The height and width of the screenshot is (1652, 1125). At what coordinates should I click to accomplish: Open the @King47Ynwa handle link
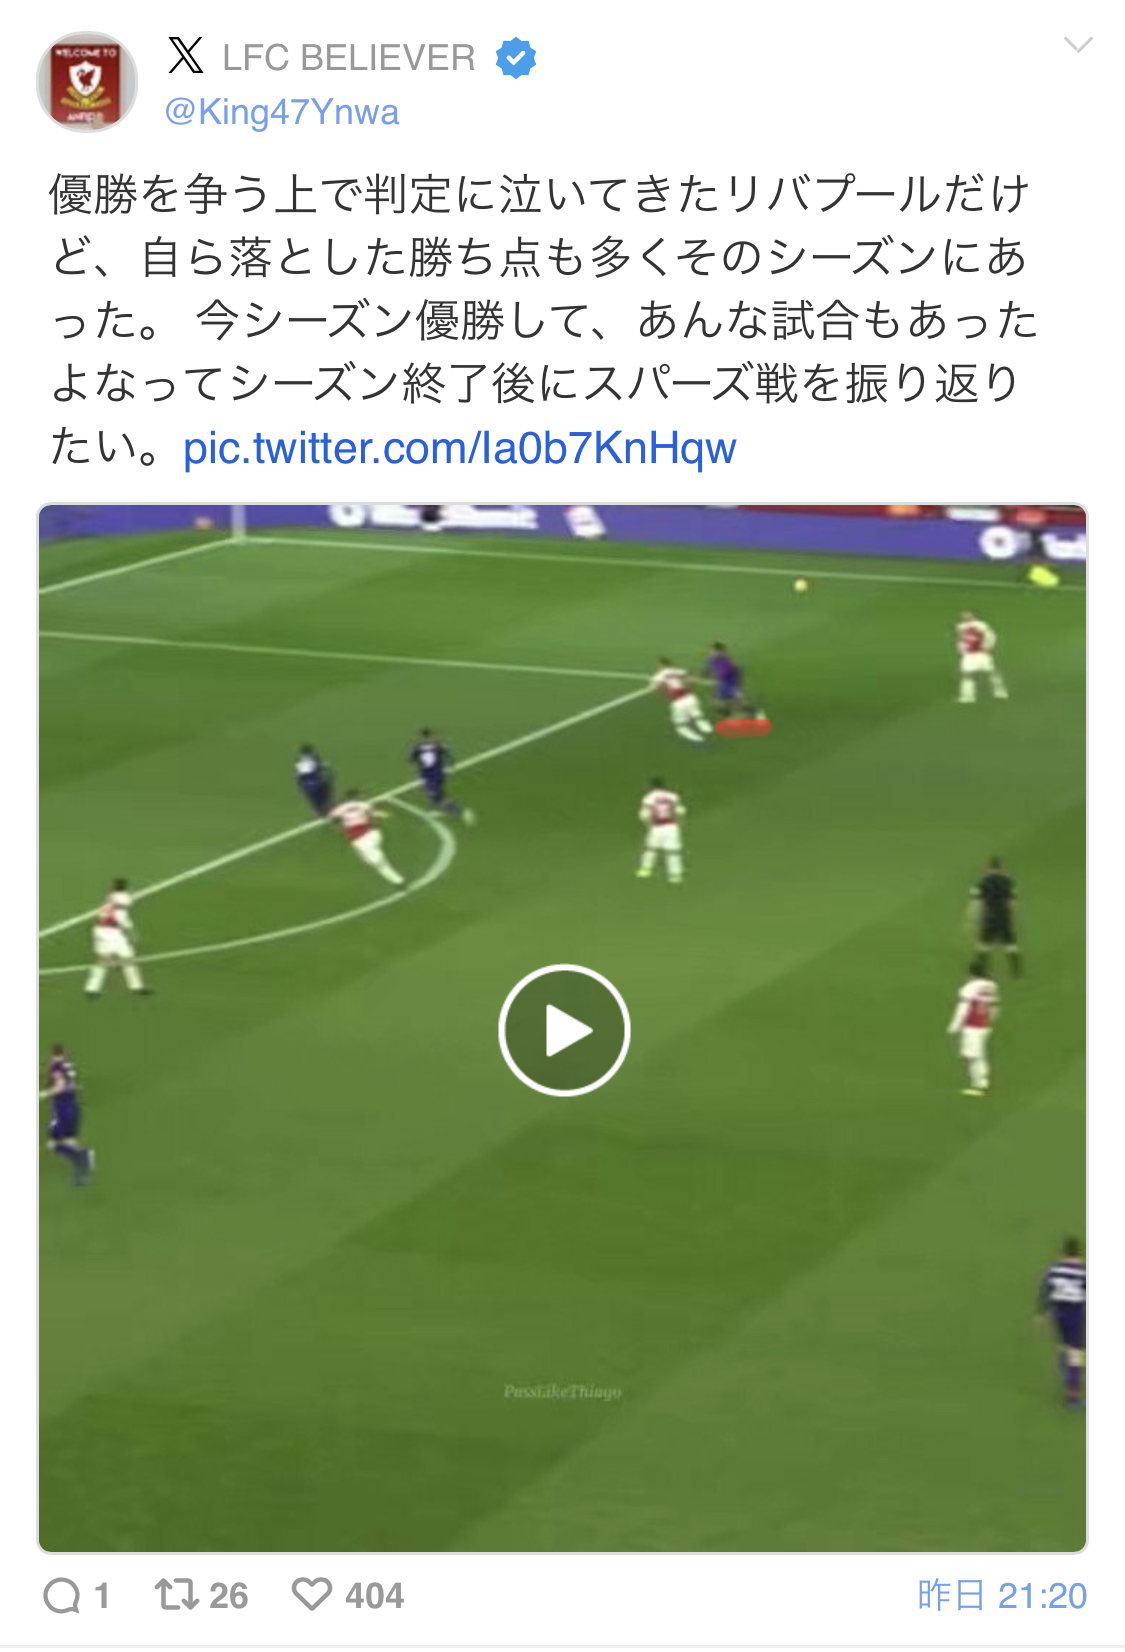tap(282, 112)
